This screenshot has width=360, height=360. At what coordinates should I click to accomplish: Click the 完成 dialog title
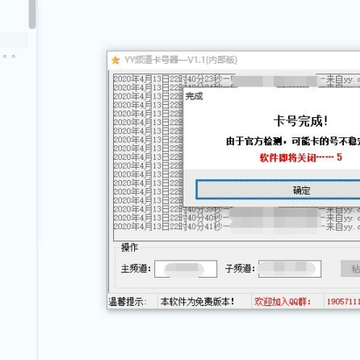coord(194,97)
